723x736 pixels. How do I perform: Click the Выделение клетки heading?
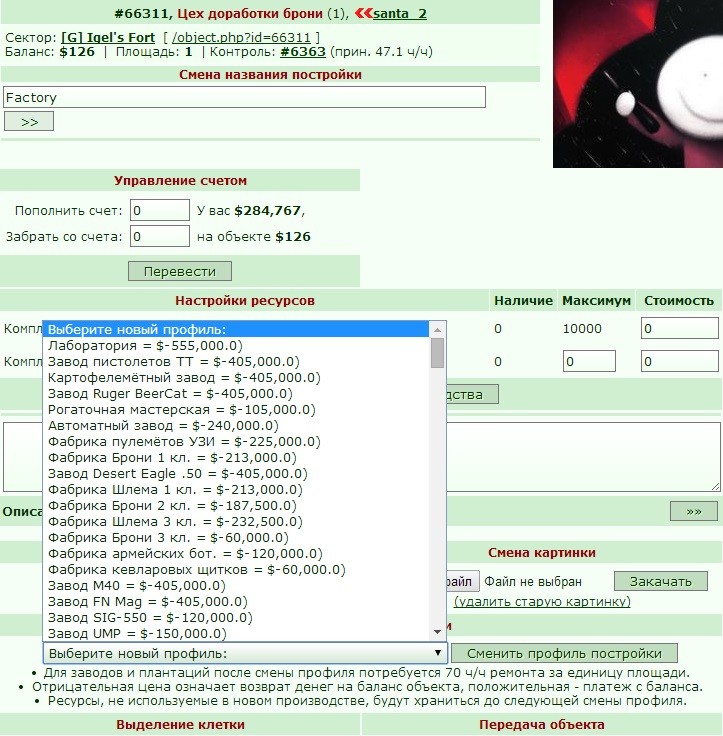point(180,724)
